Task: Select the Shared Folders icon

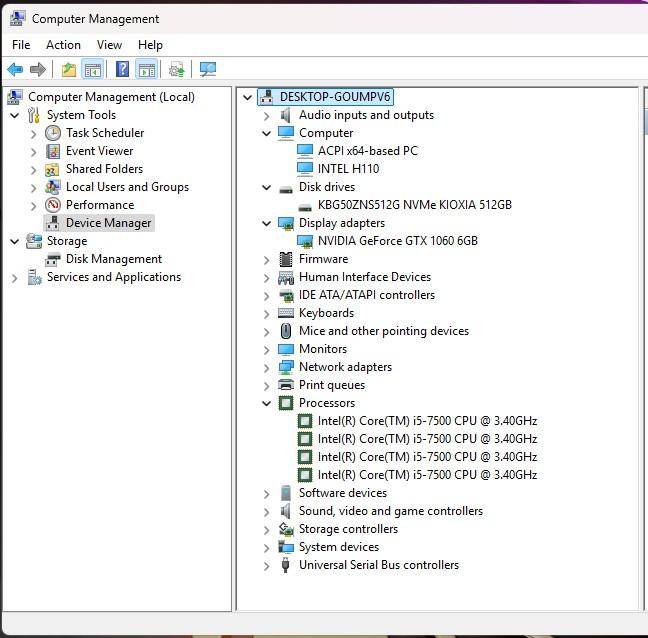Action: pos(52,169)
